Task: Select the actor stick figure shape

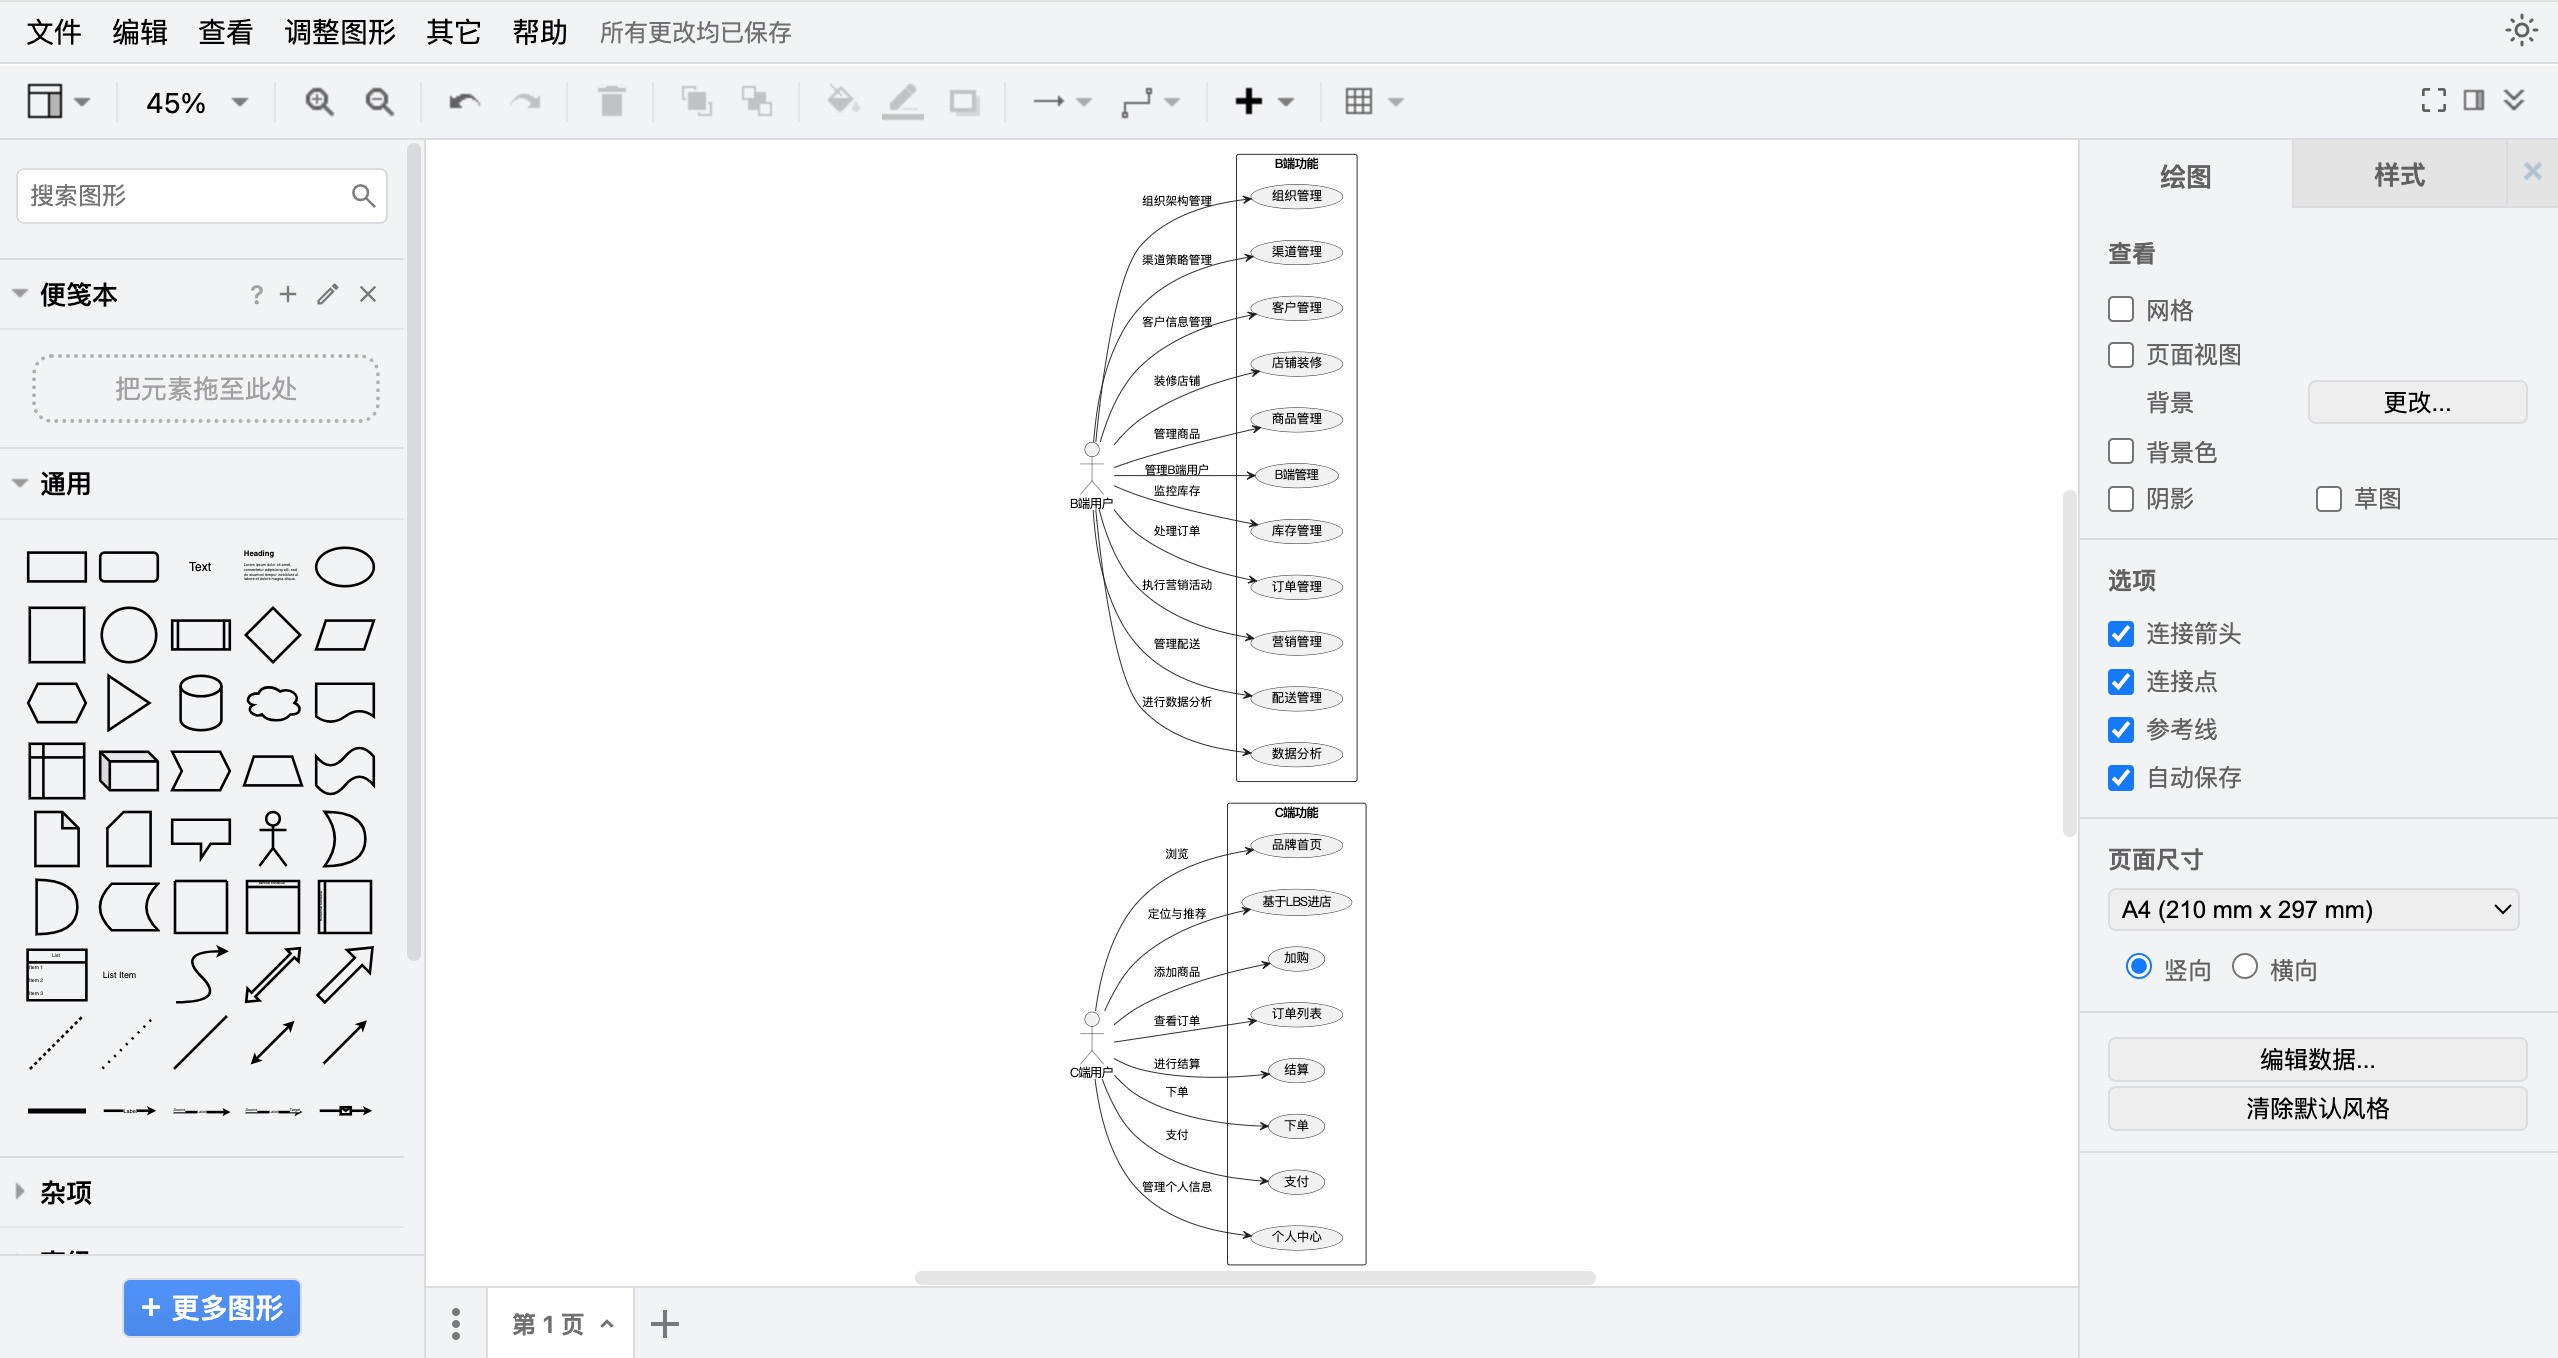Action: [273, 838]
